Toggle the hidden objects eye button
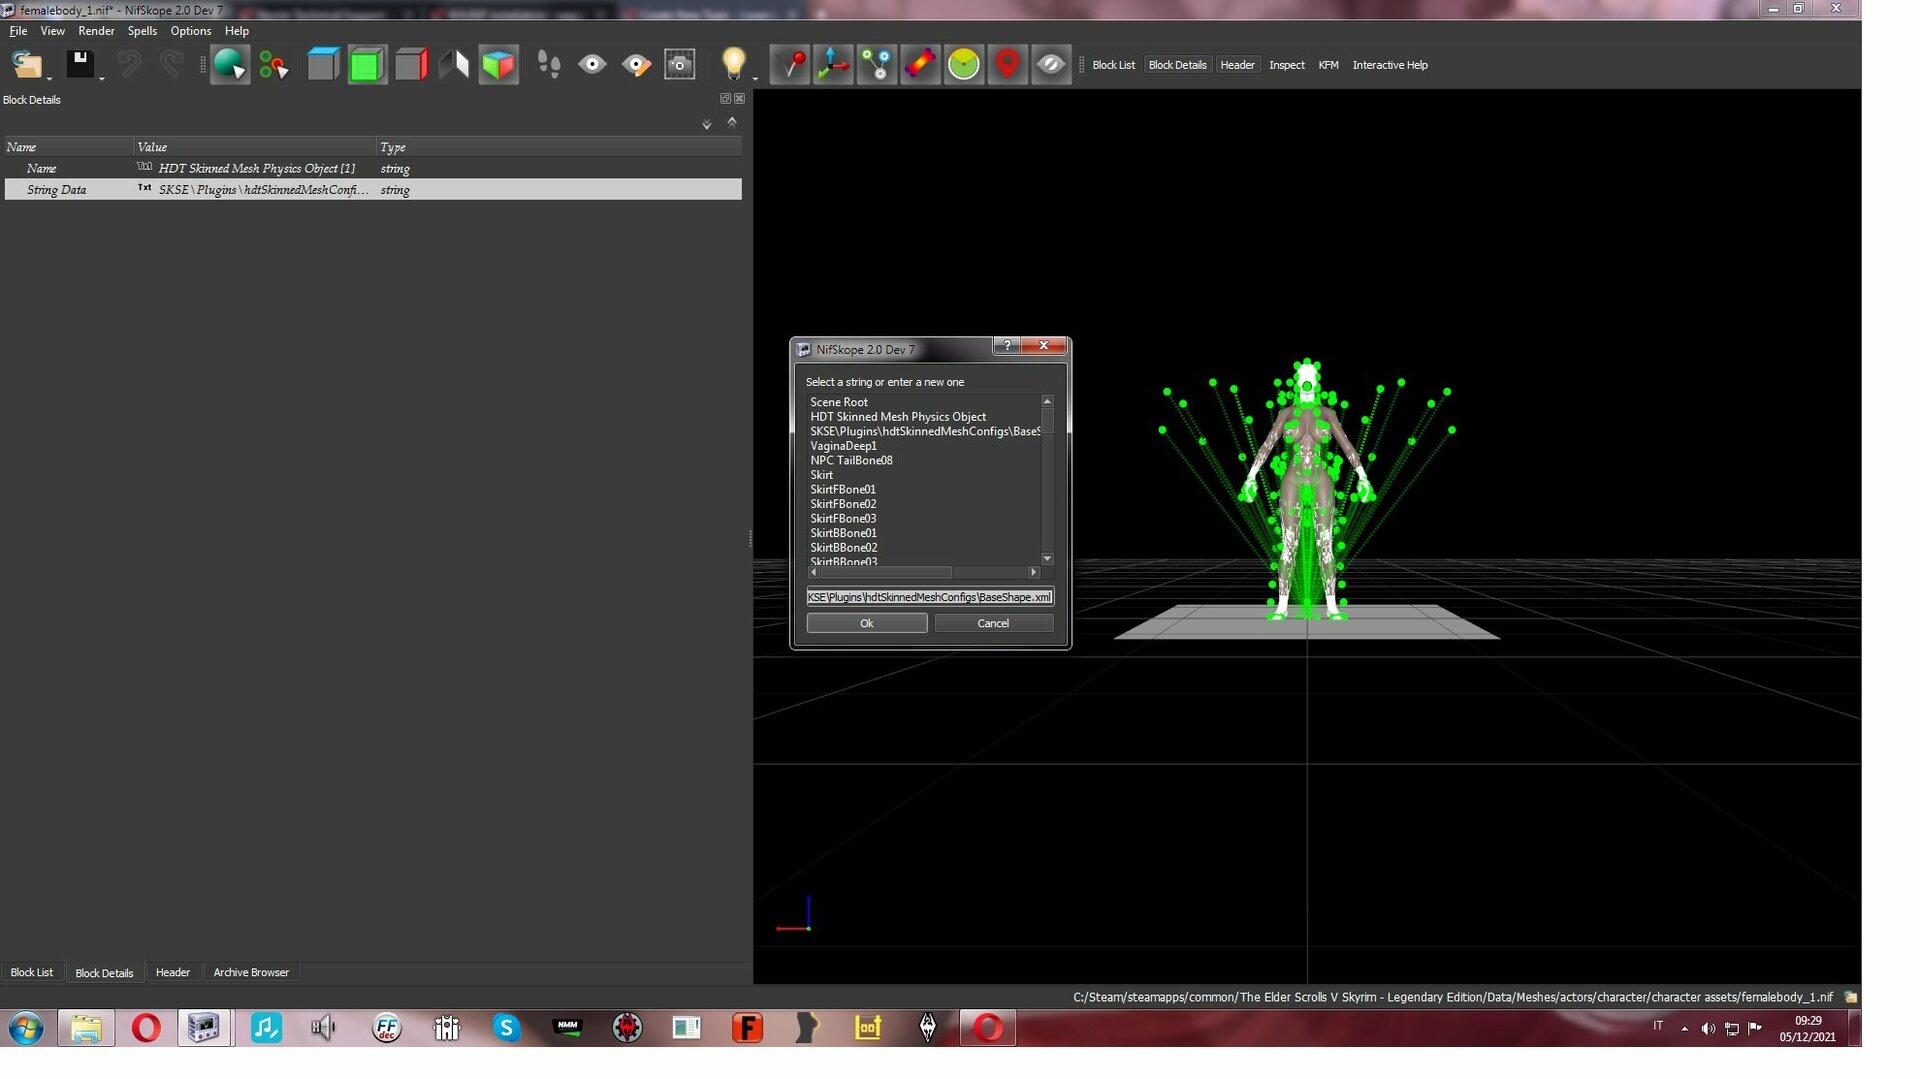 [x=1051, y=65]
